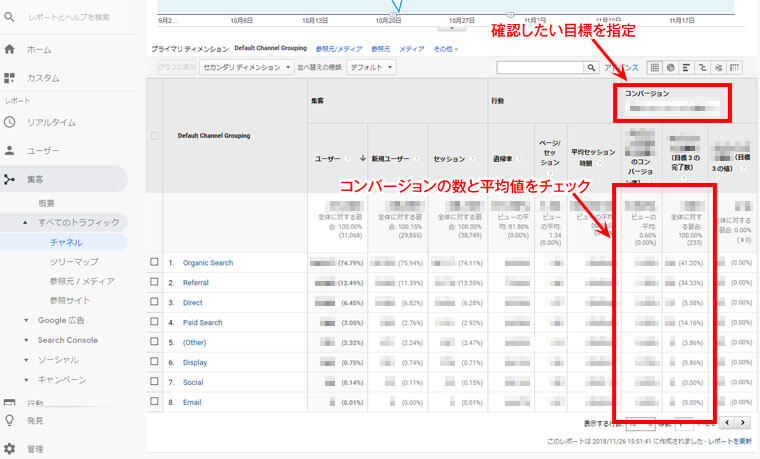Select the 概要 menu item
760x459 pixels.
(47, 203)
